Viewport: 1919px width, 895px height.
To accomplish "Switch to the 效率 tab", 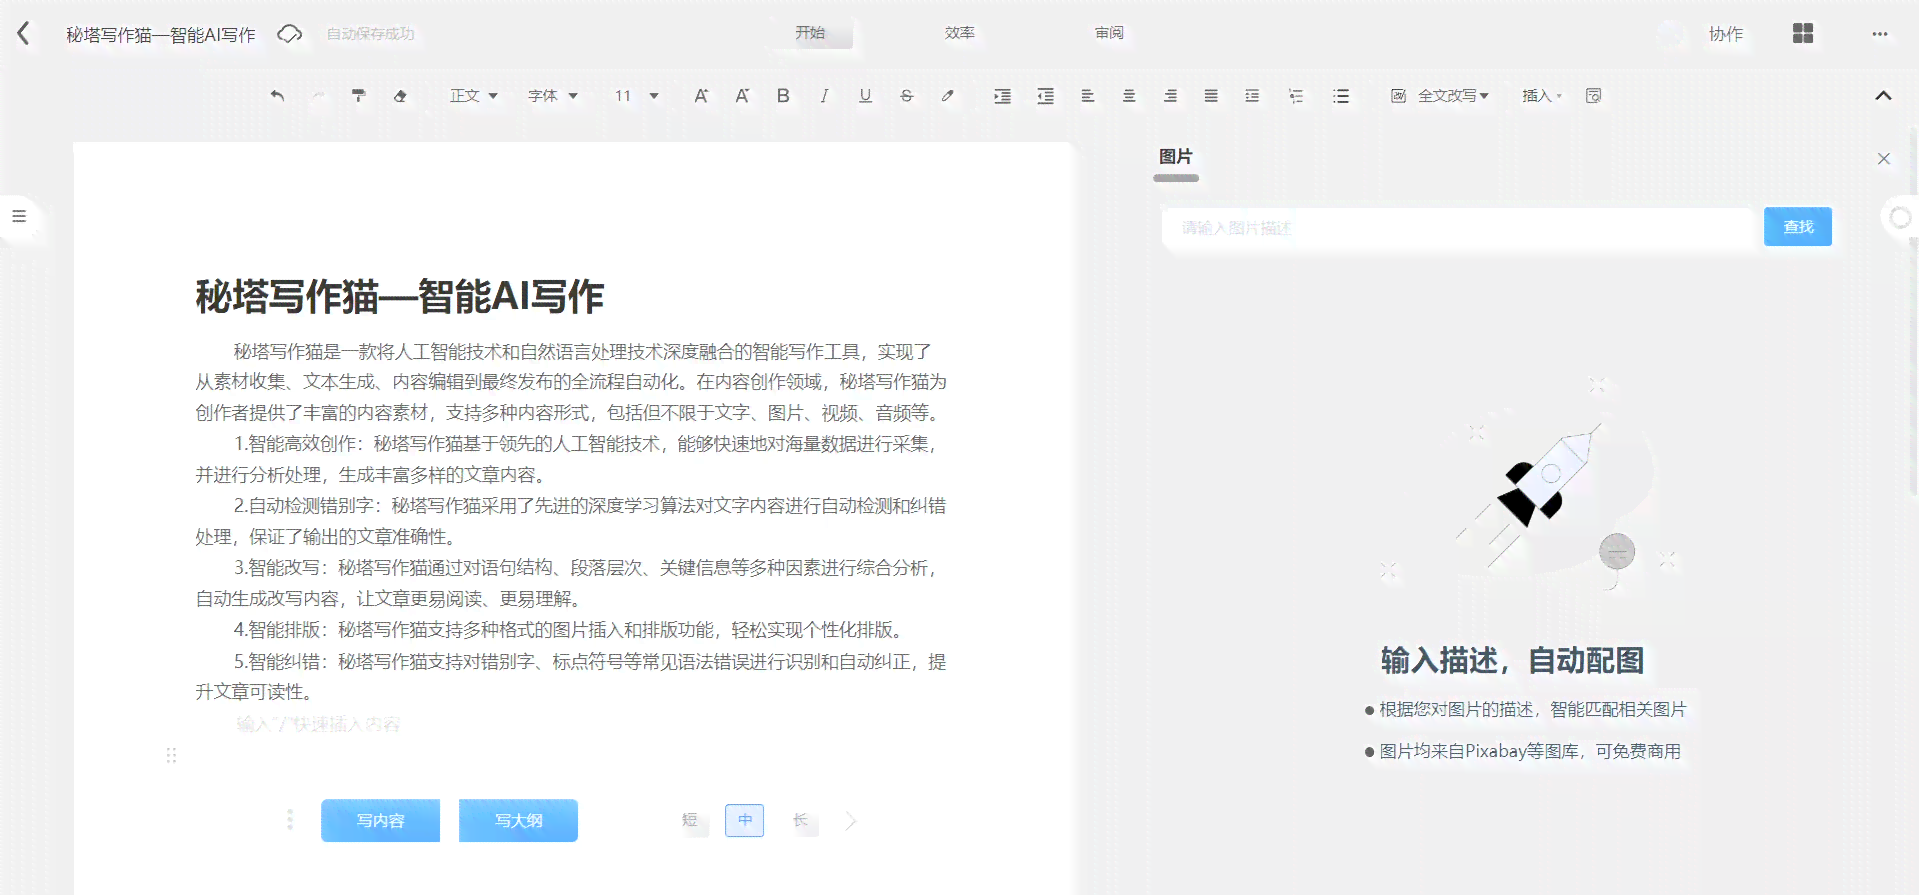I will pos(960,33).
